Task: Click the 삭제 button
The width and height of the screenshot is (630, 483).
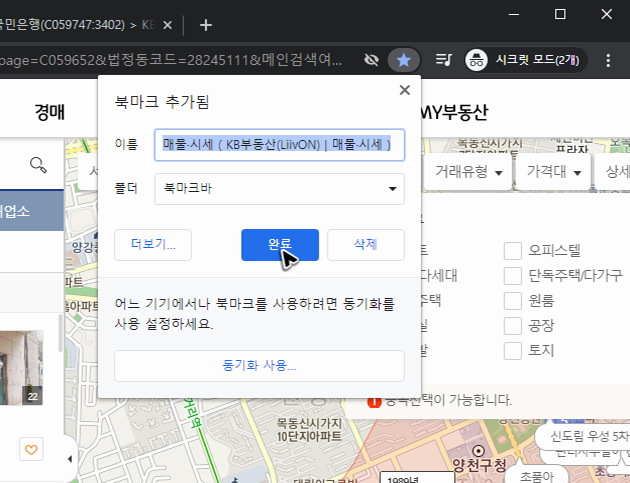Action: pyautogui.click(x=366, y=245)
